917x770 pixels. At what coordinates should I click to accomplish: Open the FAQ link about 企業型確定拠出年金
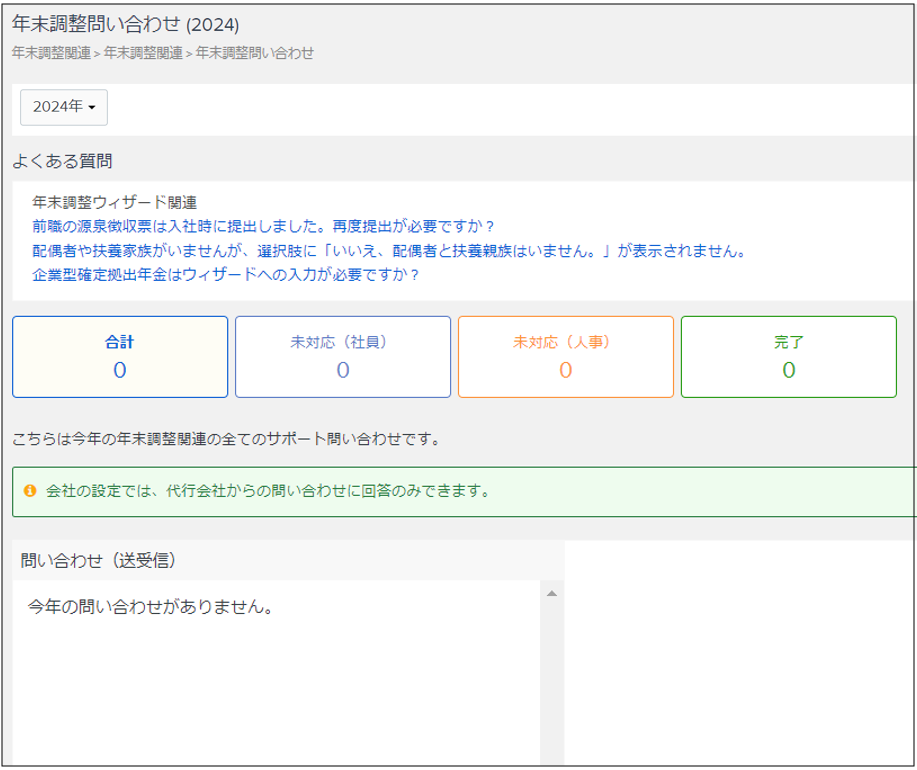coord(225,274)
